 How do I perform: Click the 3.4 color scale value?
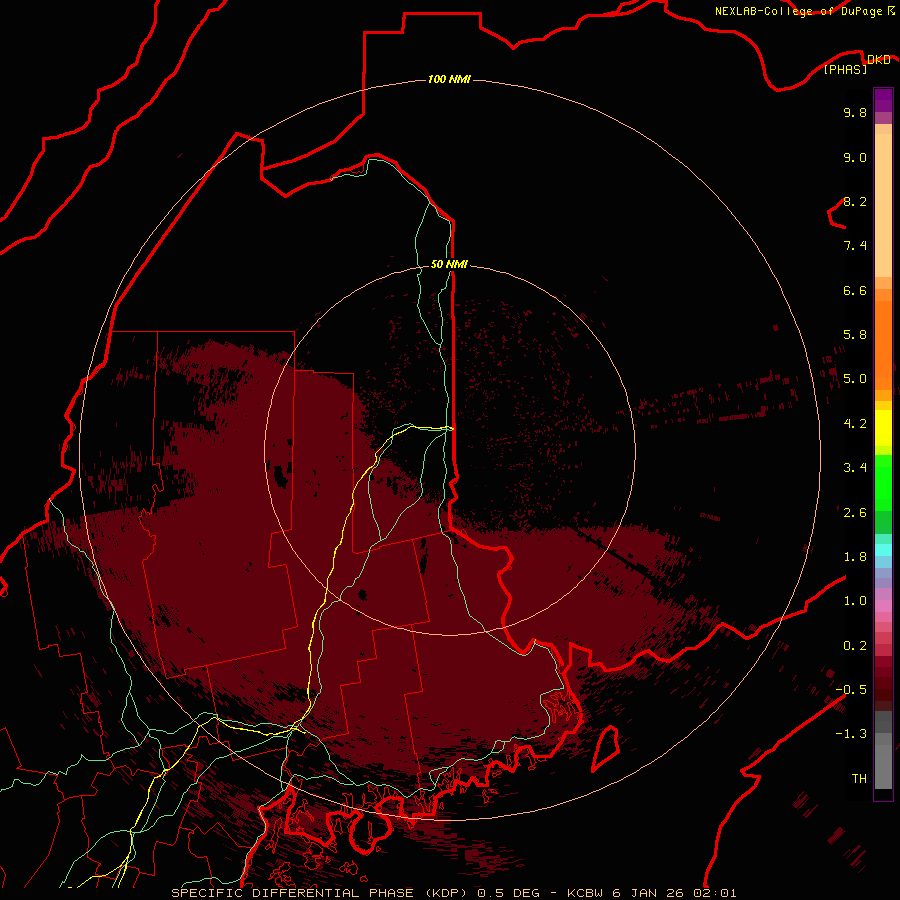[x=855, y=468]
